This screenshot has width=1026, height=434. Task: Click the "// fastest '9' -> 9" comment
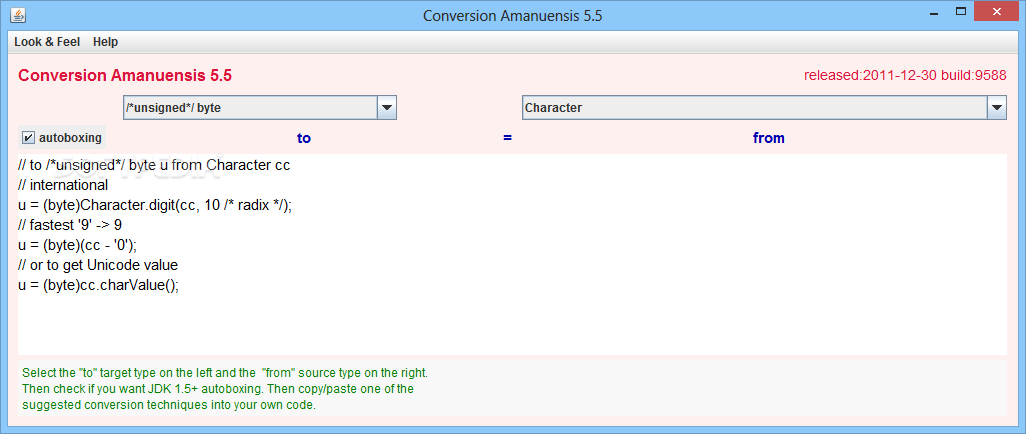(x=70, y=225)
